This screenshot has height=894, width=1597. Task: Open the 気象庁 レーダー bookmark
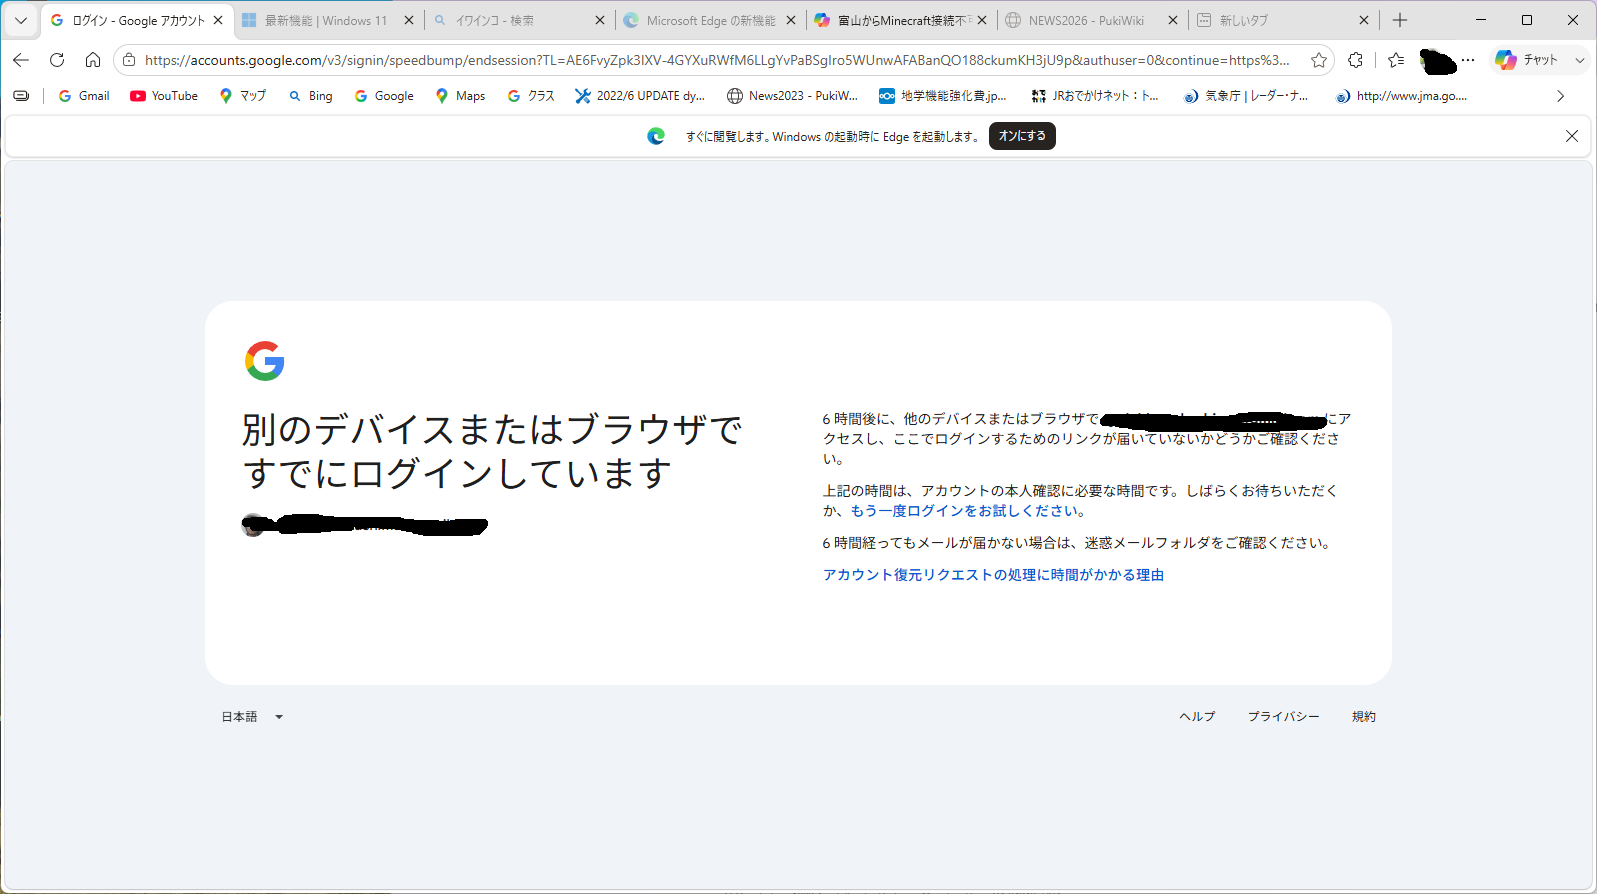[x=1246, y=96]
